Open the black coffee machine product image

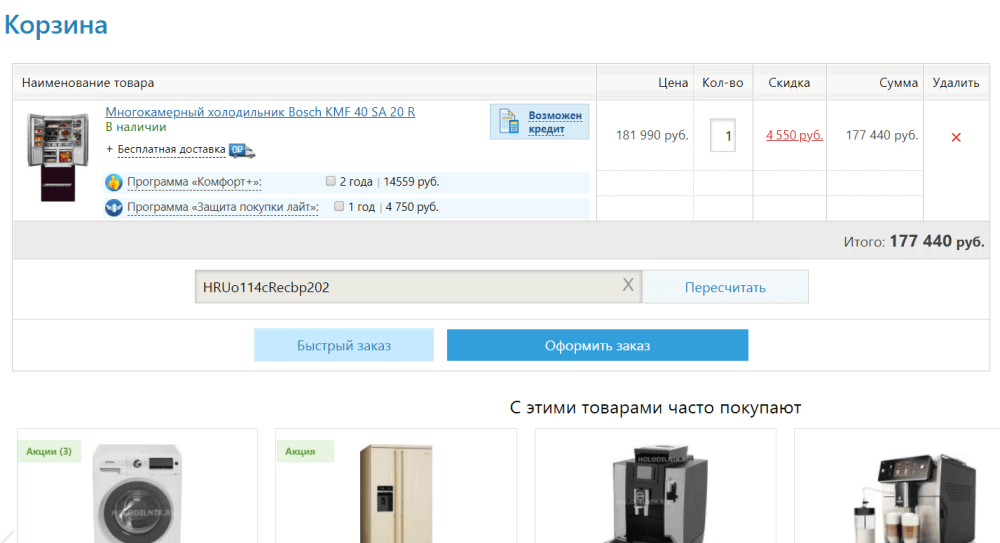[x=656, y=494]
